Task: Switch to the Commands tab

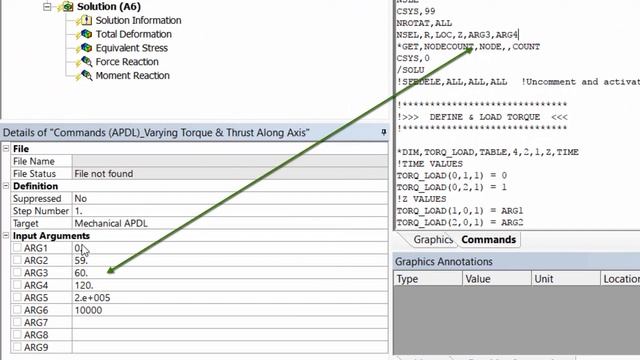Action: pos(489,240)
